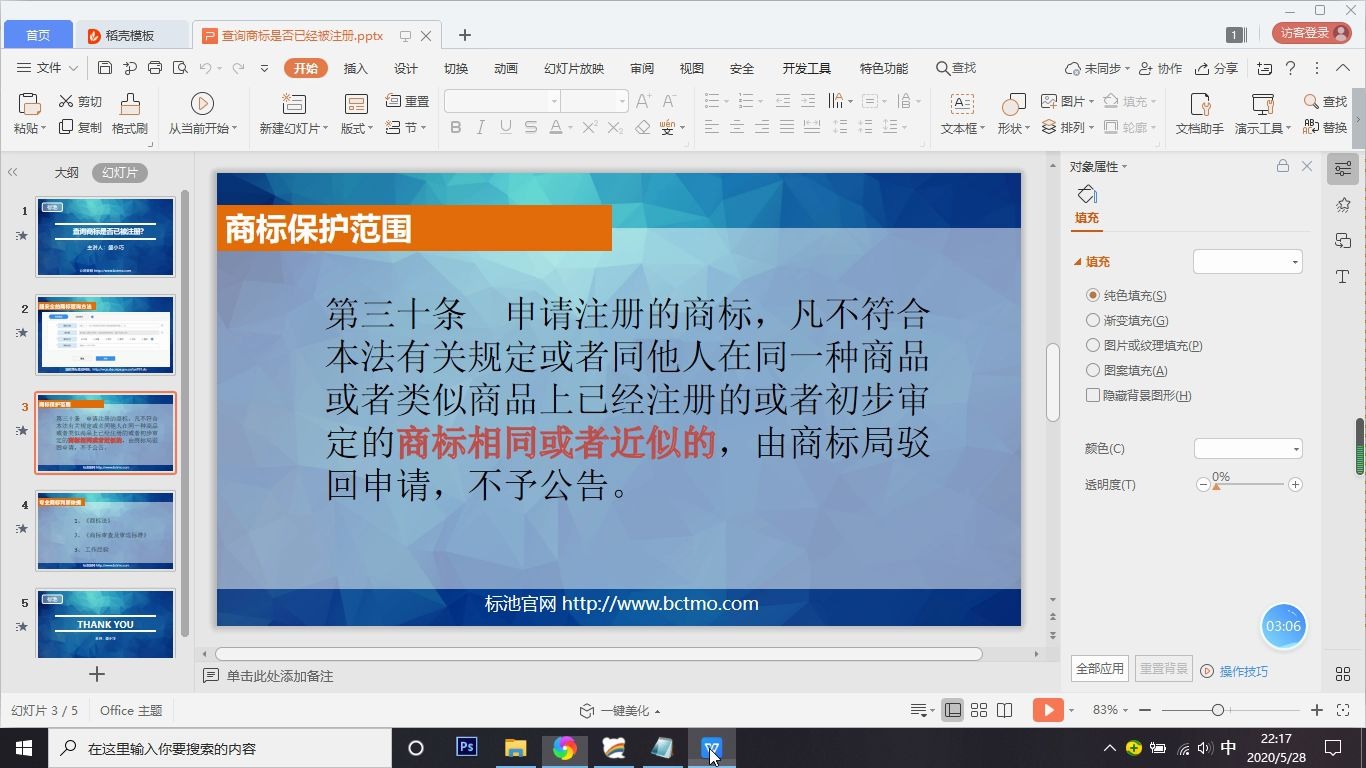
Task: Open the Transitions (切换) ribbon tab
Action: pos(455,68)
